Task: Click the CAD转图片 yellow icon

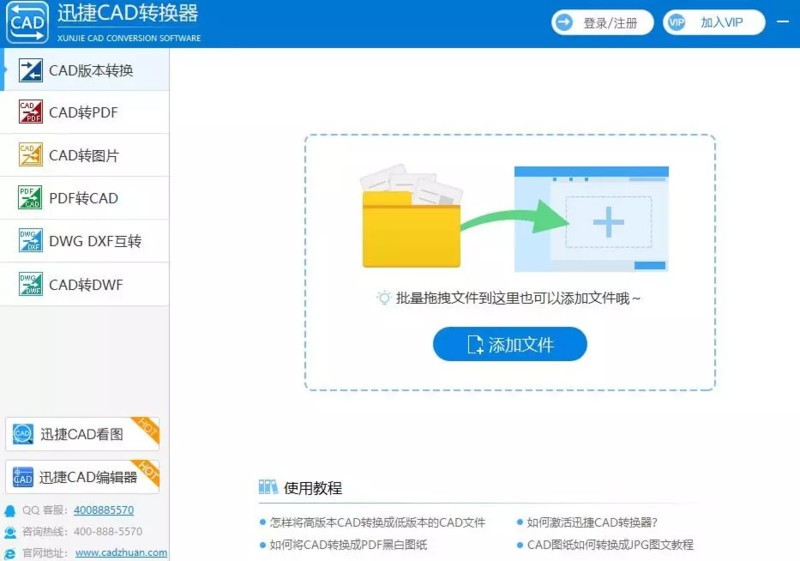Action: click(x=31, y=155)
